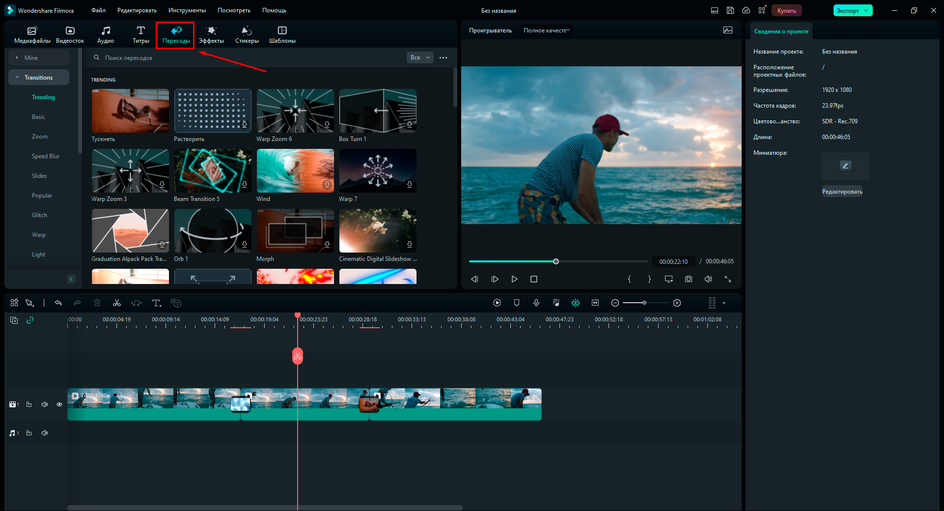Viewport: 944px width, 511px height.
Task: Click the scissors split icon in timeline toolbar
Action: point(116,302)
